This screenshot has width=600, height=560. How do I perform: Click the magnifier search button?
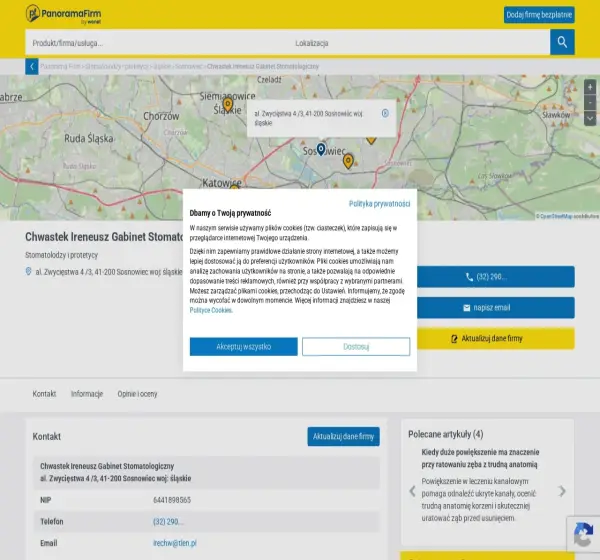point(562,42)
